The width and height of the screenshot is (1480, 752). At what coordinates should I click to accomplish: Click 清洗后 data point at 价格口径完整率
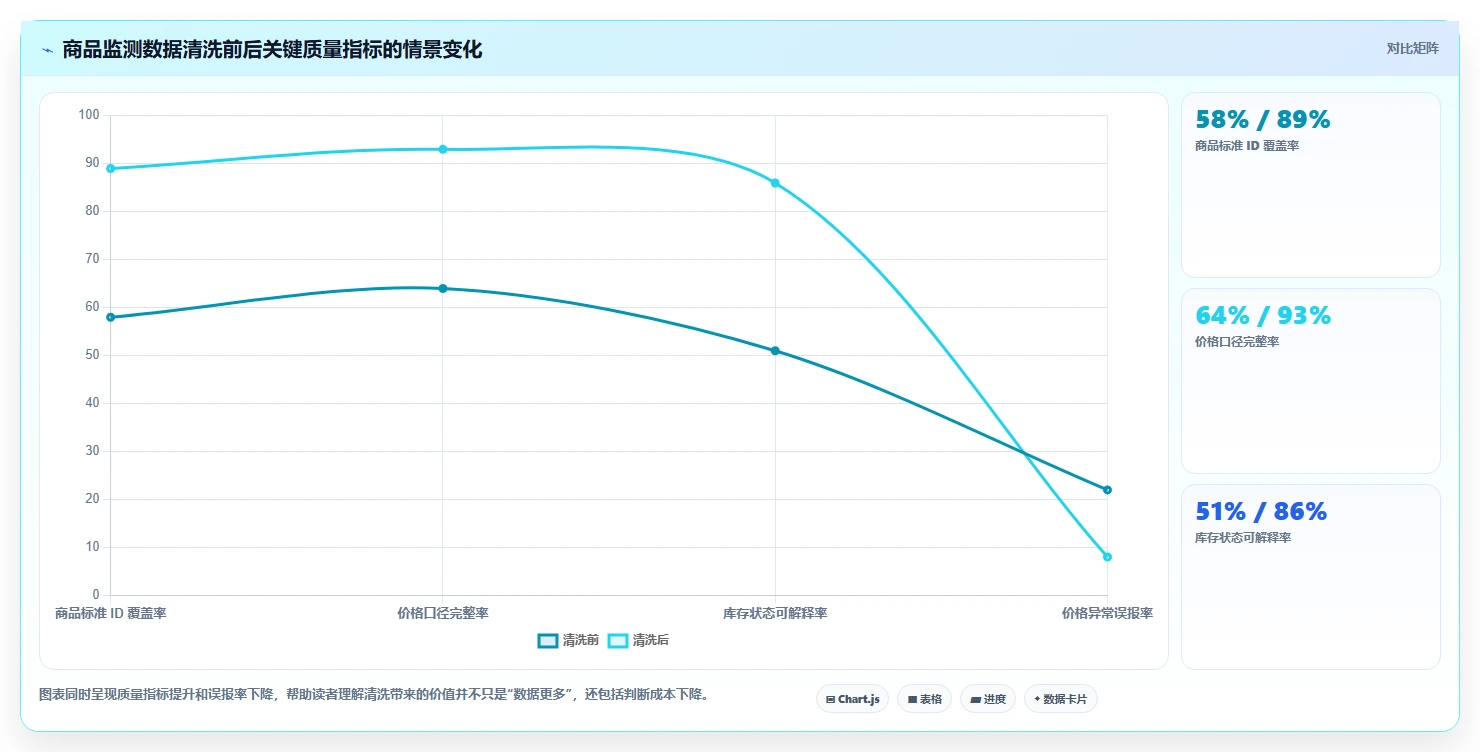(443, 149)
